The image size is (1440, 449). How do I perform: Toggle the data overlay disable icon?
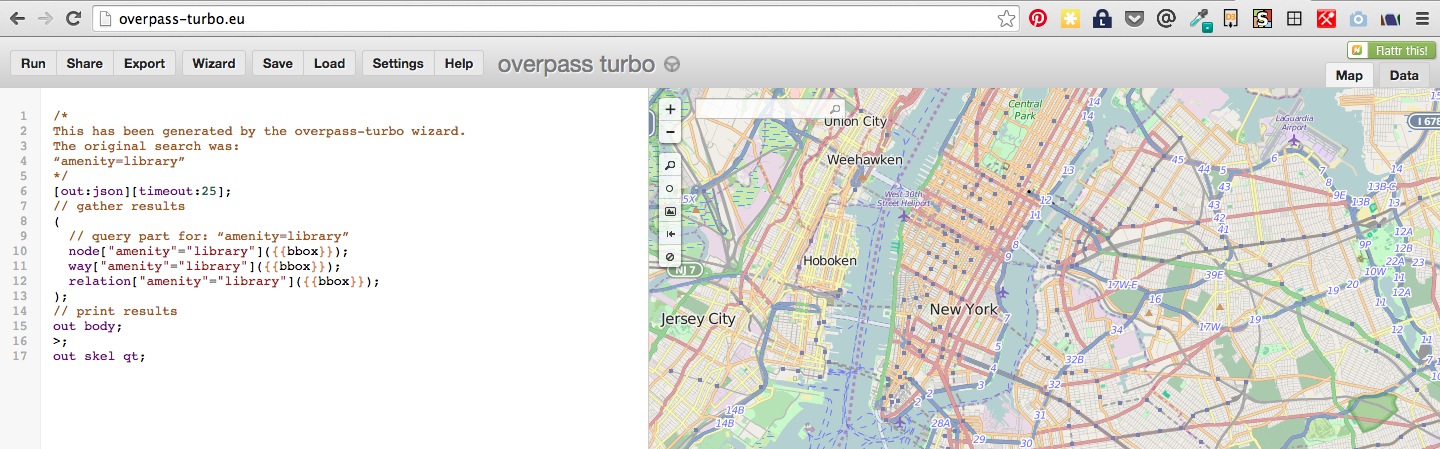670,257
